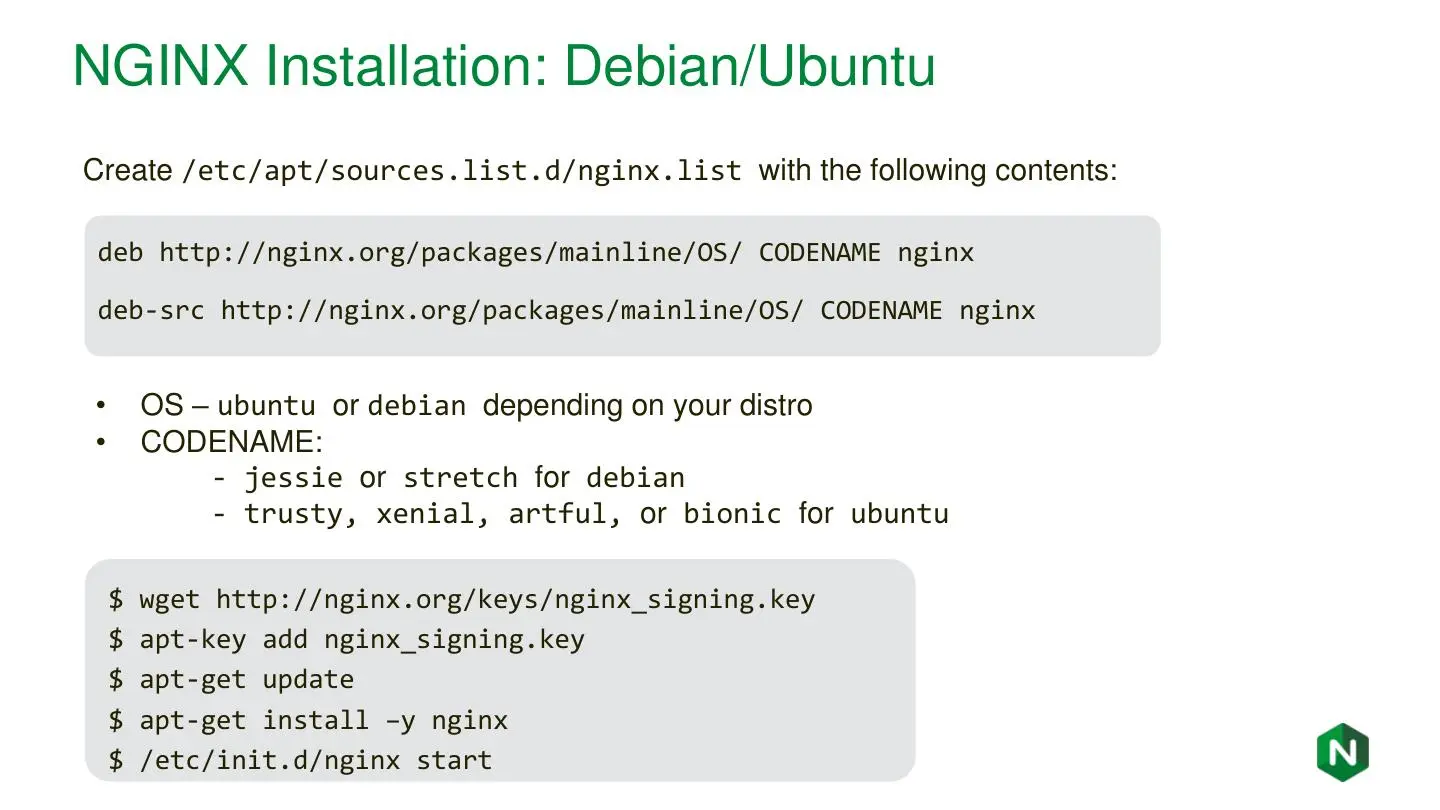
Task: Click the 'CODENAME:' bullet label
Action: (x=232, y=442)
